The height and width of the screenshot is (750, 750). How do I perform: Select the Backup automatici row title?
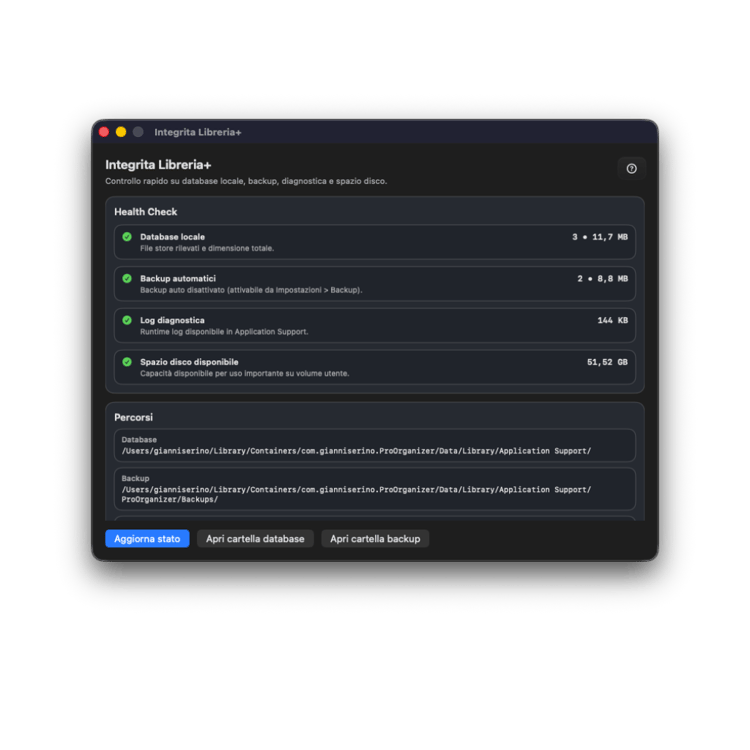[178, 278]
